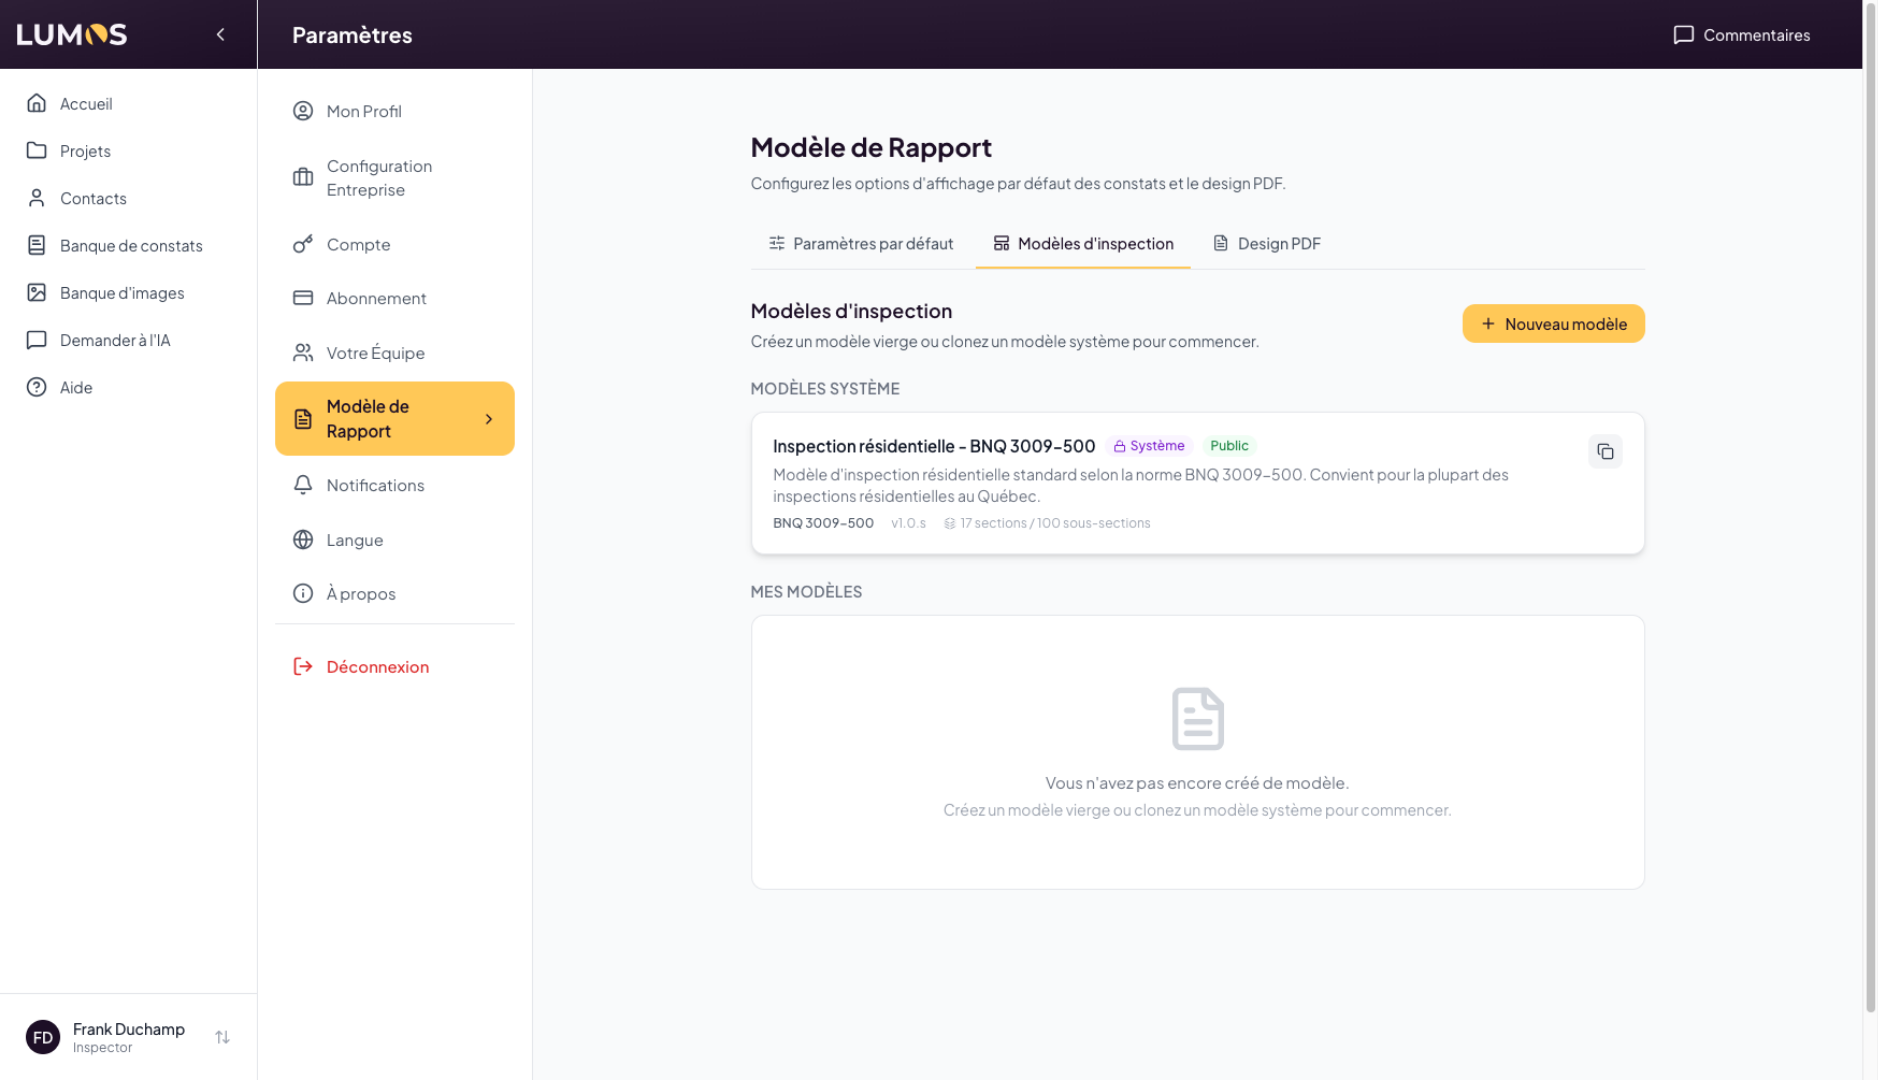Switch to Paramètres par défaut tab
This screenshot has height=1080, width=1878.
coord(860,244)
